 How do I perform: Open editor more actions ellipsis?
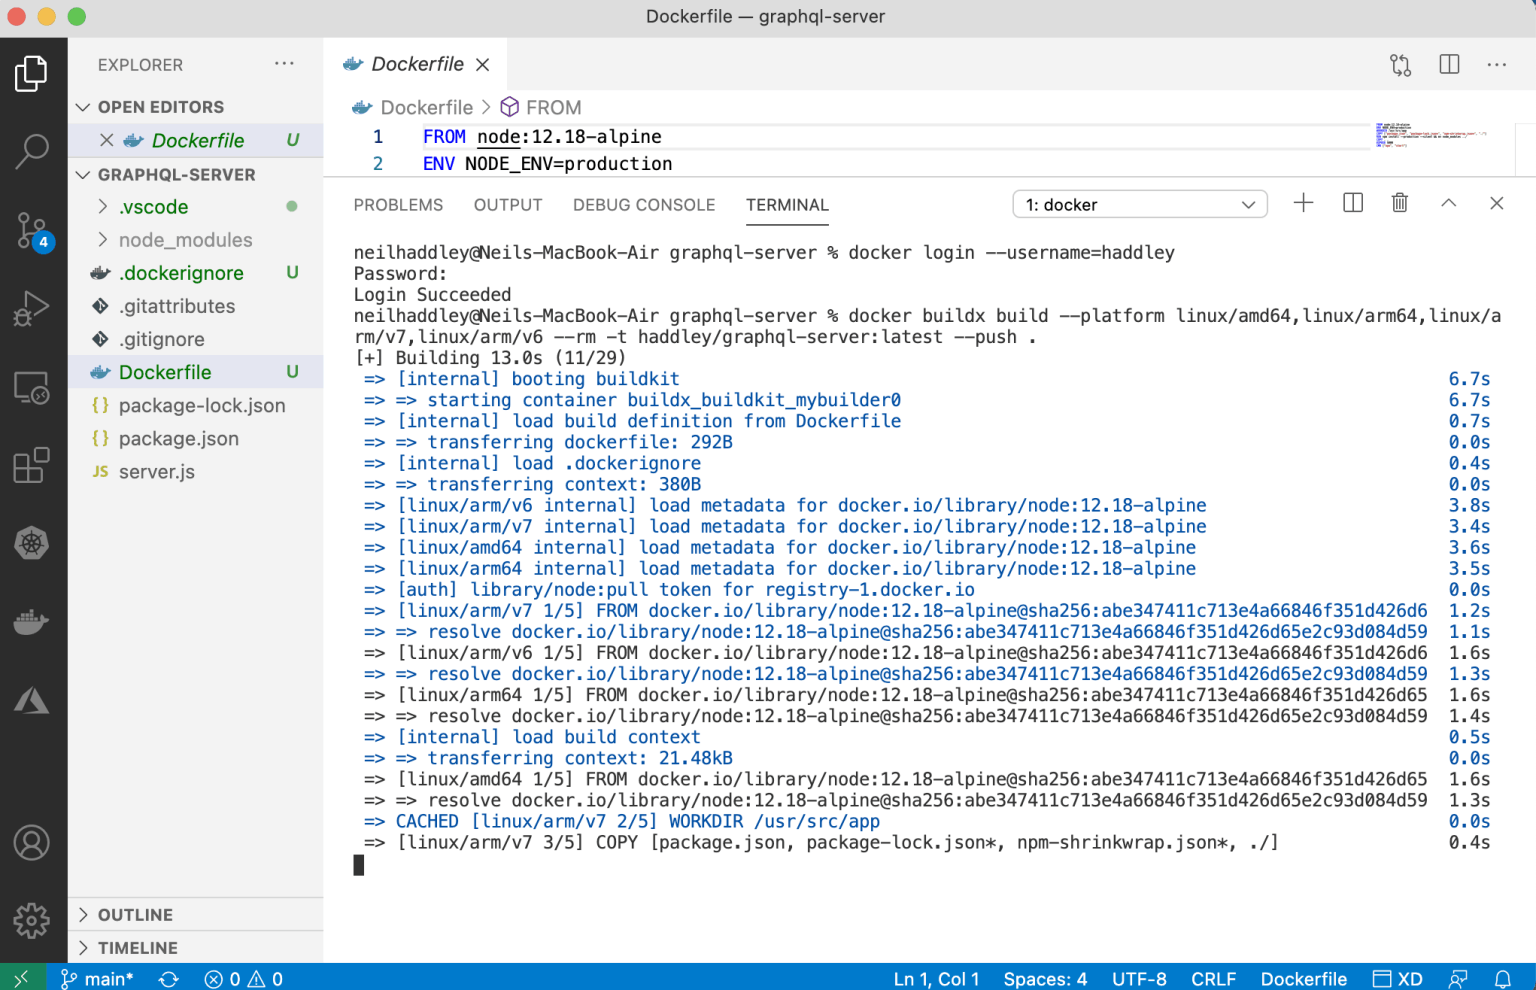point(1497,64)
